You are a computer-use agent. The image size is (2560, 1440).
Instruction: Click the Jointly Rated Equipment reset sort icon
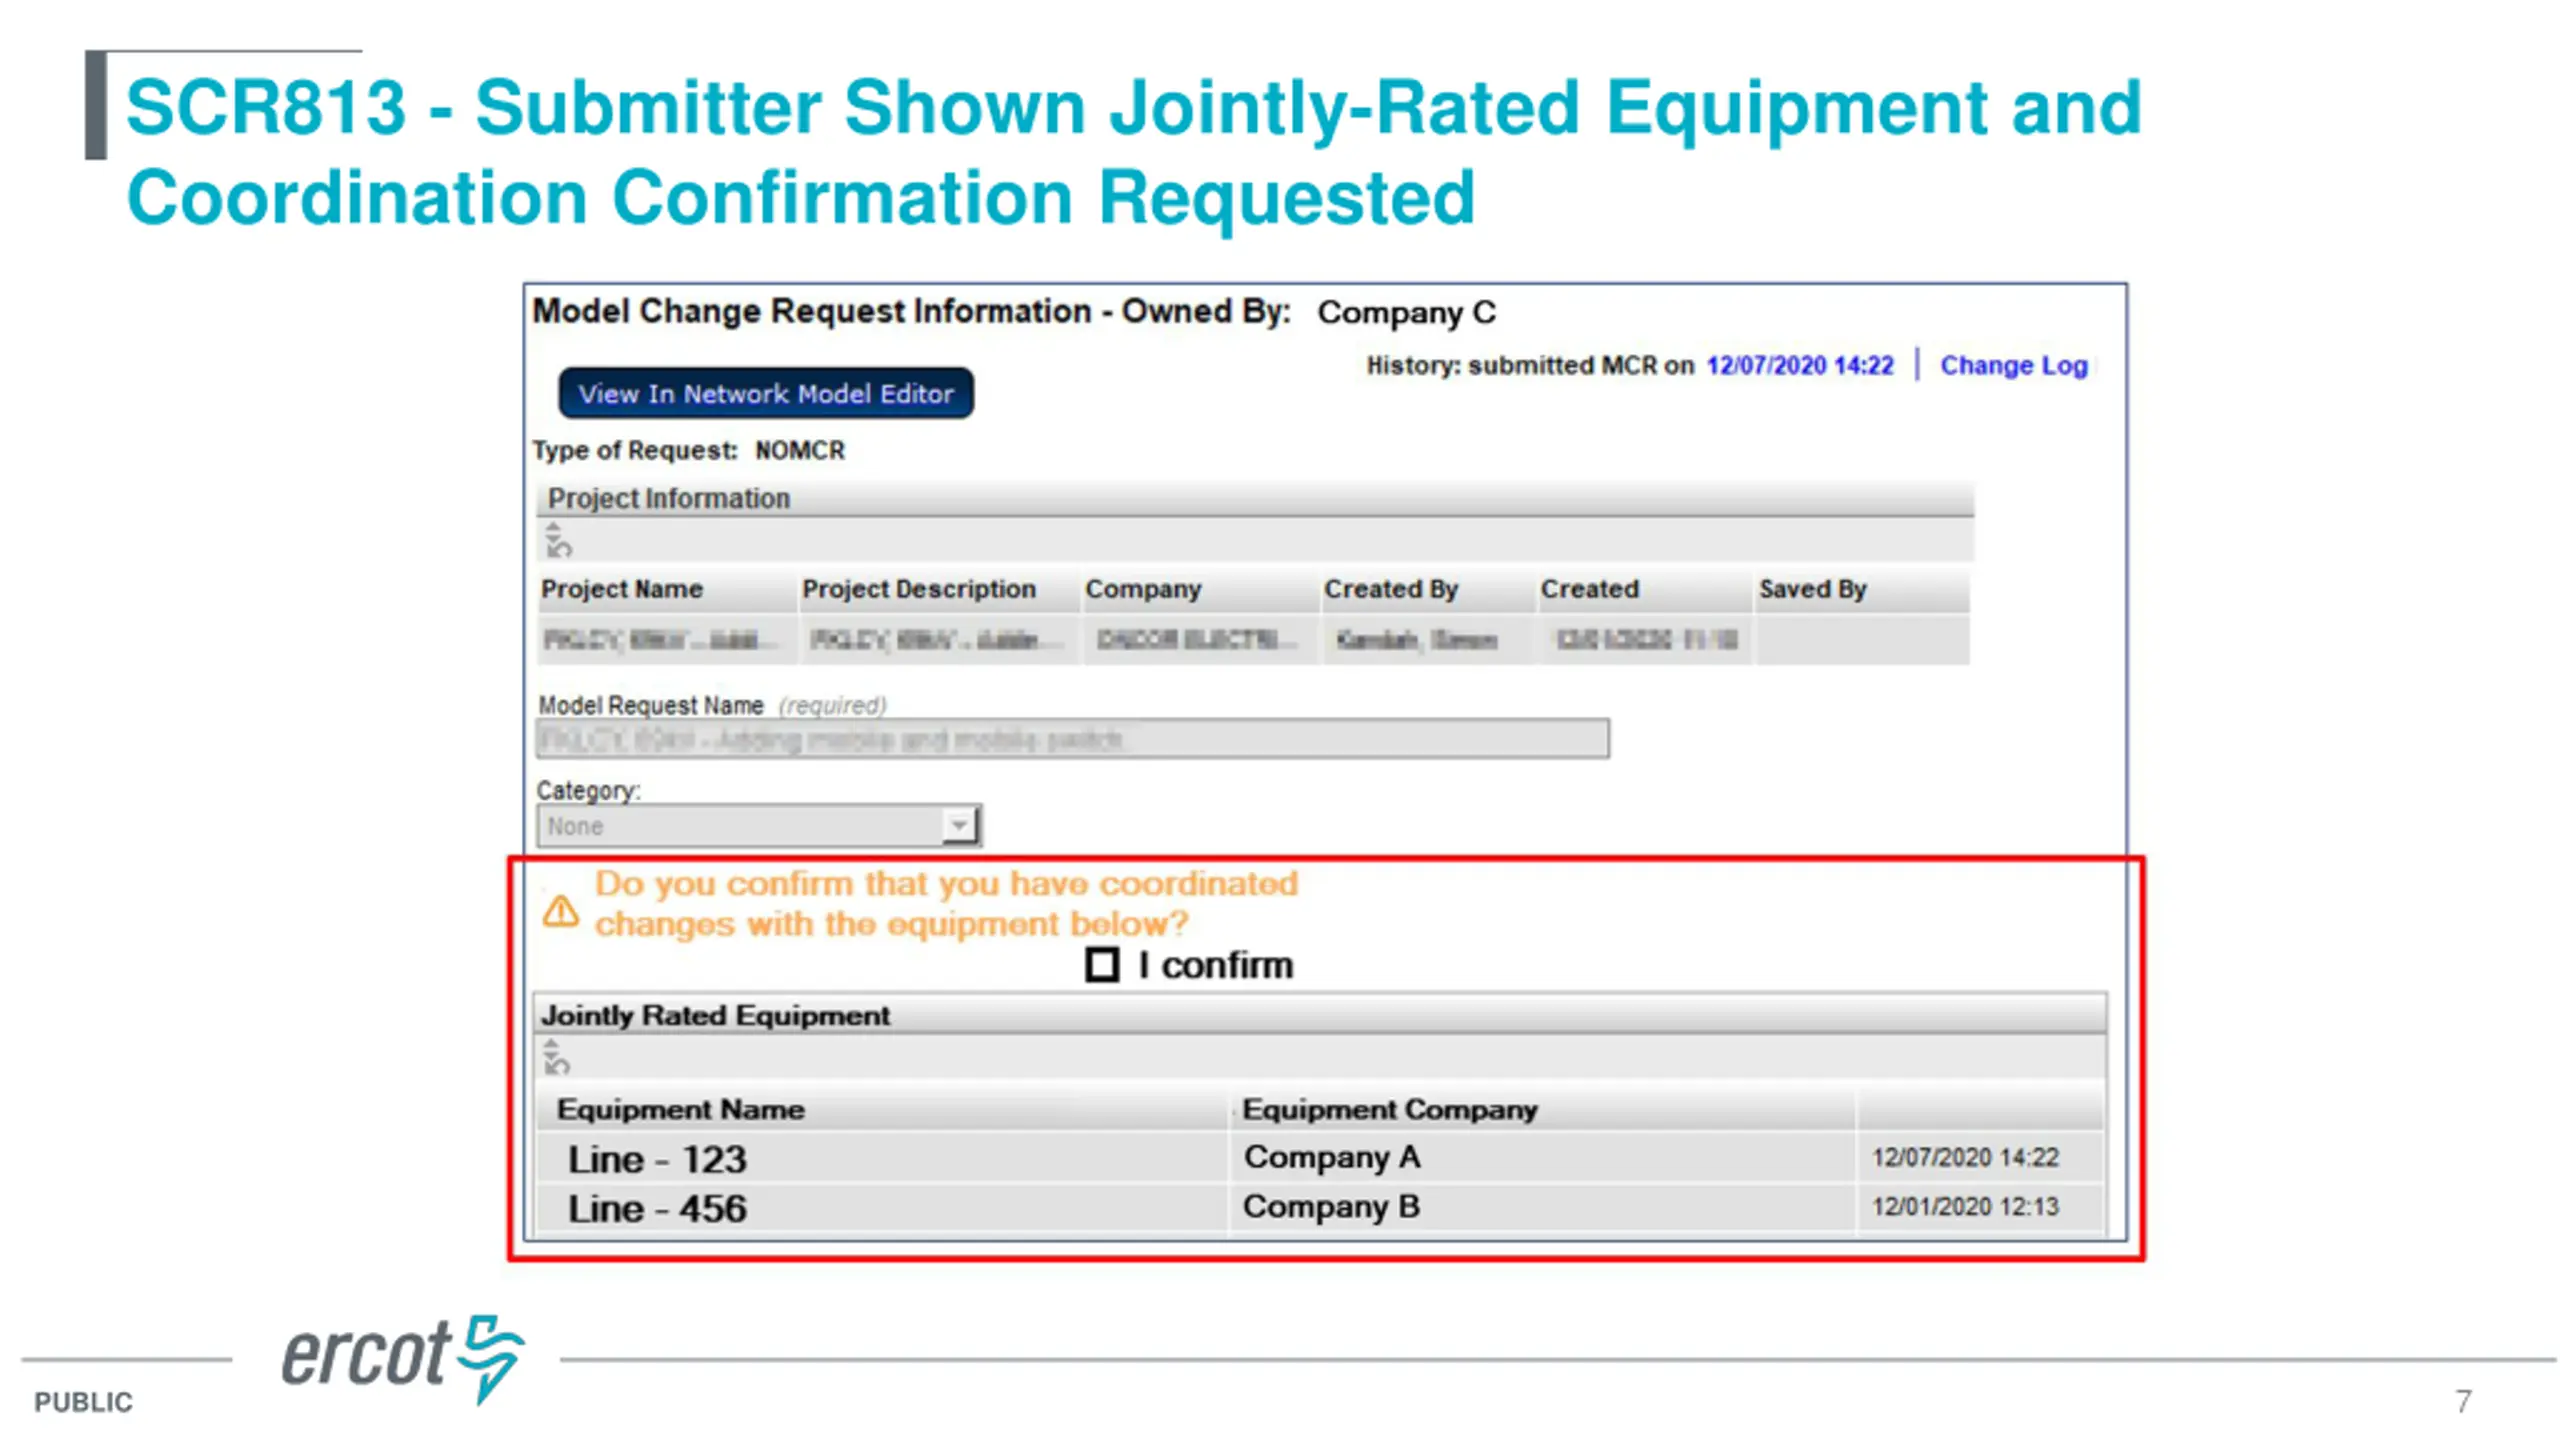(556, 1057)
